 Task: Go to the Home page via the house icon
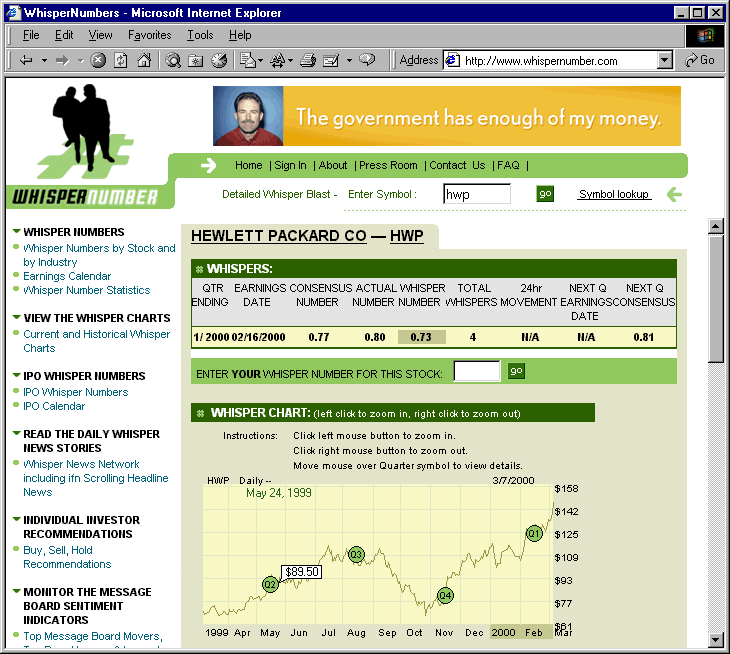pos(144,60)
